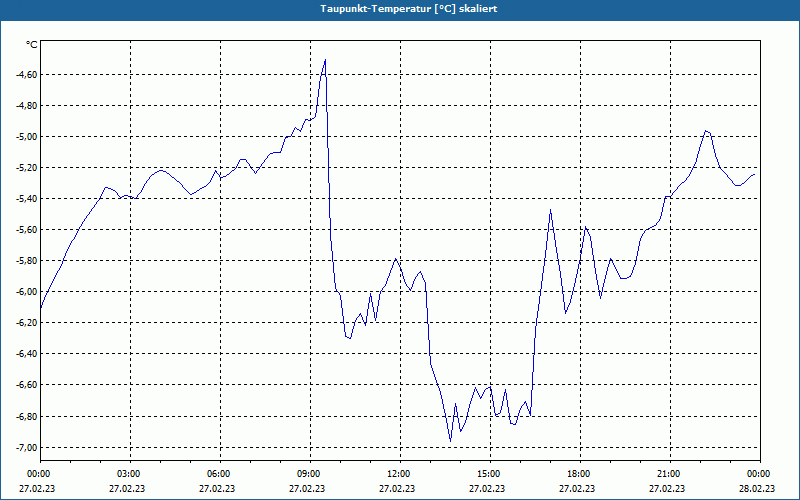800x500 pixels.
Task: Select the -5,40 y-axis label
Action: coord(26,198)
